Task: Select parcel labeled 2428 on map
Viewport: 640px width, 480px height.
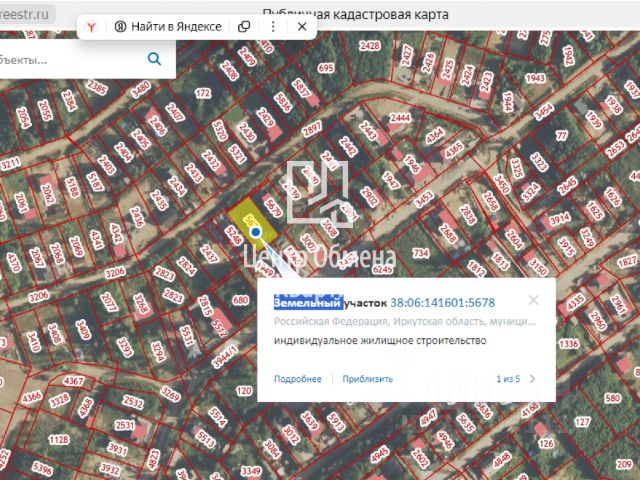Action: coord(370,46)
